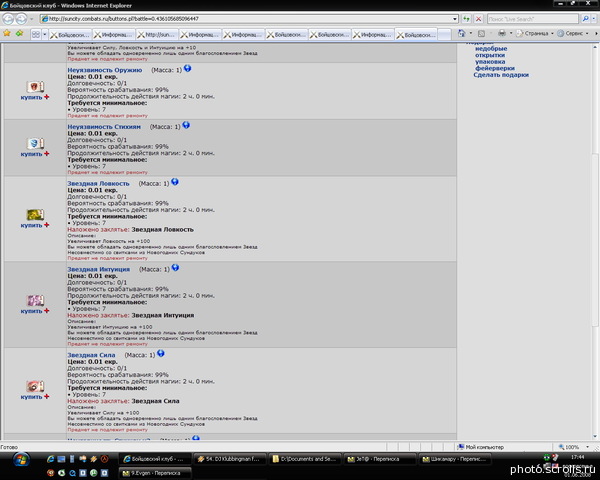Buy Звездная Сила via купить link
This screenshot has height=480, width=600.
[31, 397]
